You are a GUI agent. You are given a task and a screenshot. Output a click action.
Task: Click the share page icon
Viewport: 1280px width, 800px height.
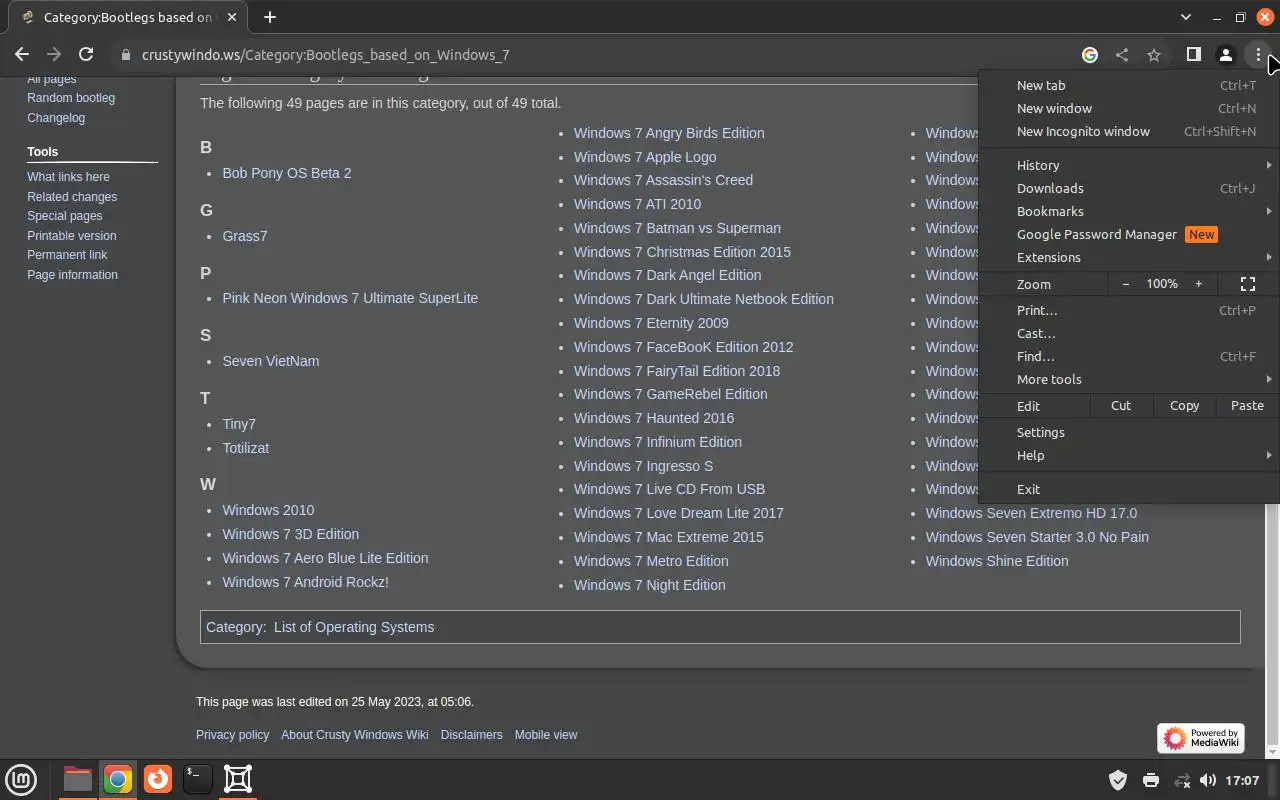[1122, 55]
